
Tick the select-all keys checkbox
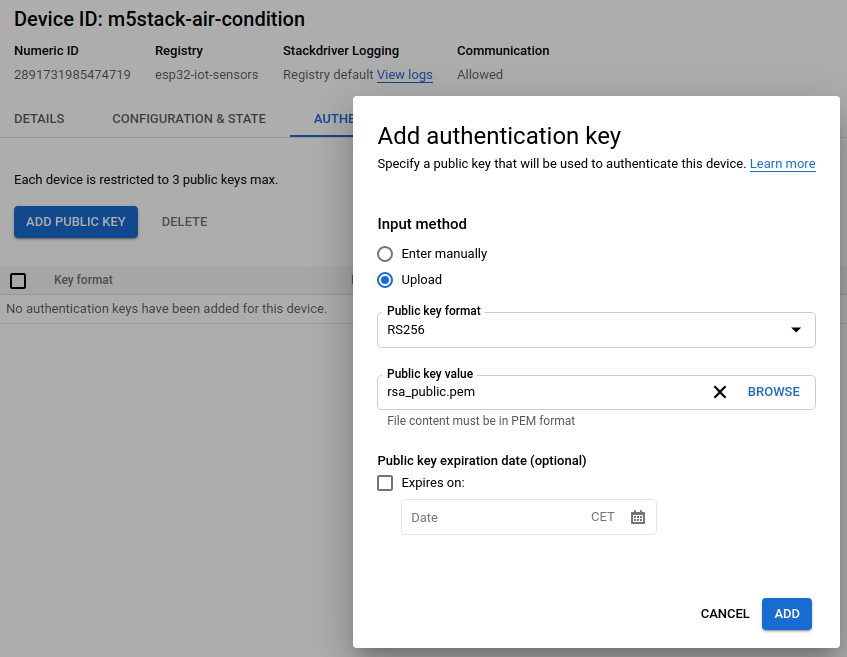(x=18, y=281)
